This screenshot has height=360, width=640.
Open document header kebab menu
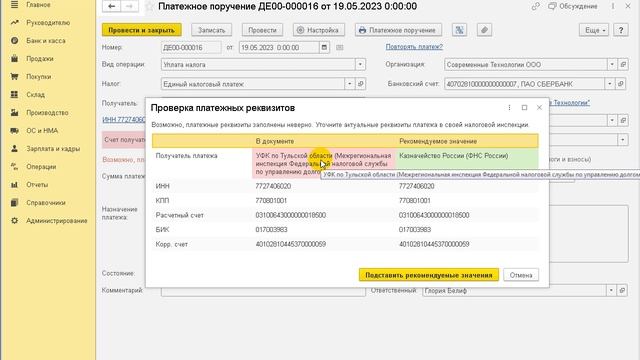tap(613, 6)
